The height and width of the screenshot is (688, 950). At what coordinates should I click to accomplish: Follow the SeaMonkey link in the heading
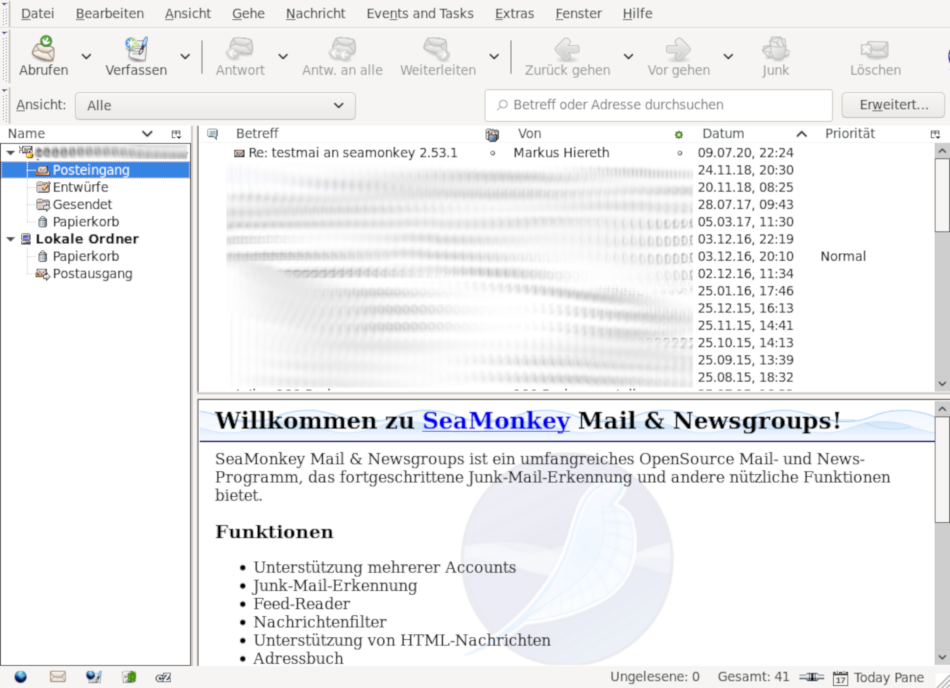(x=496, y=420)
